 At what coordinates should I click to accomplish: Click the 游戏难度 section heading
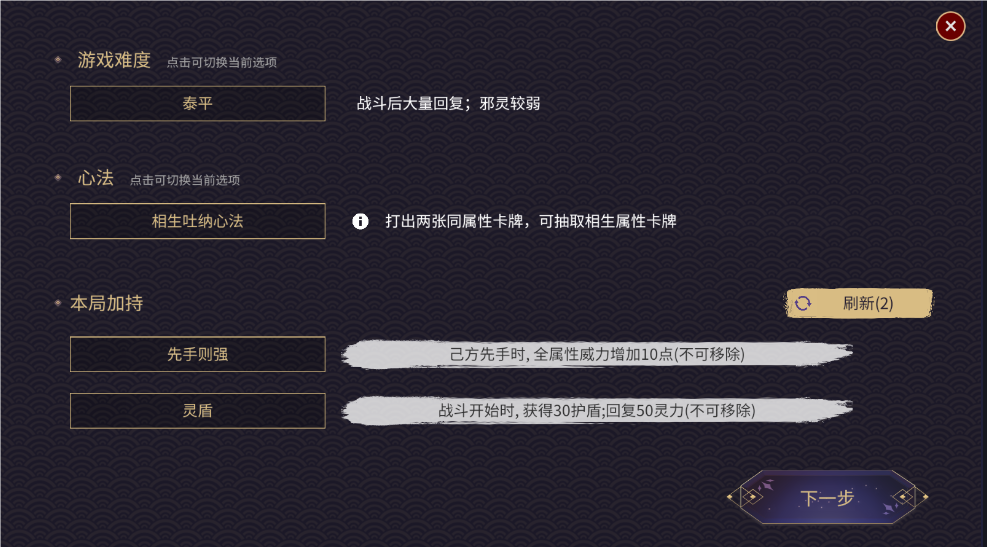click(114, 60)
